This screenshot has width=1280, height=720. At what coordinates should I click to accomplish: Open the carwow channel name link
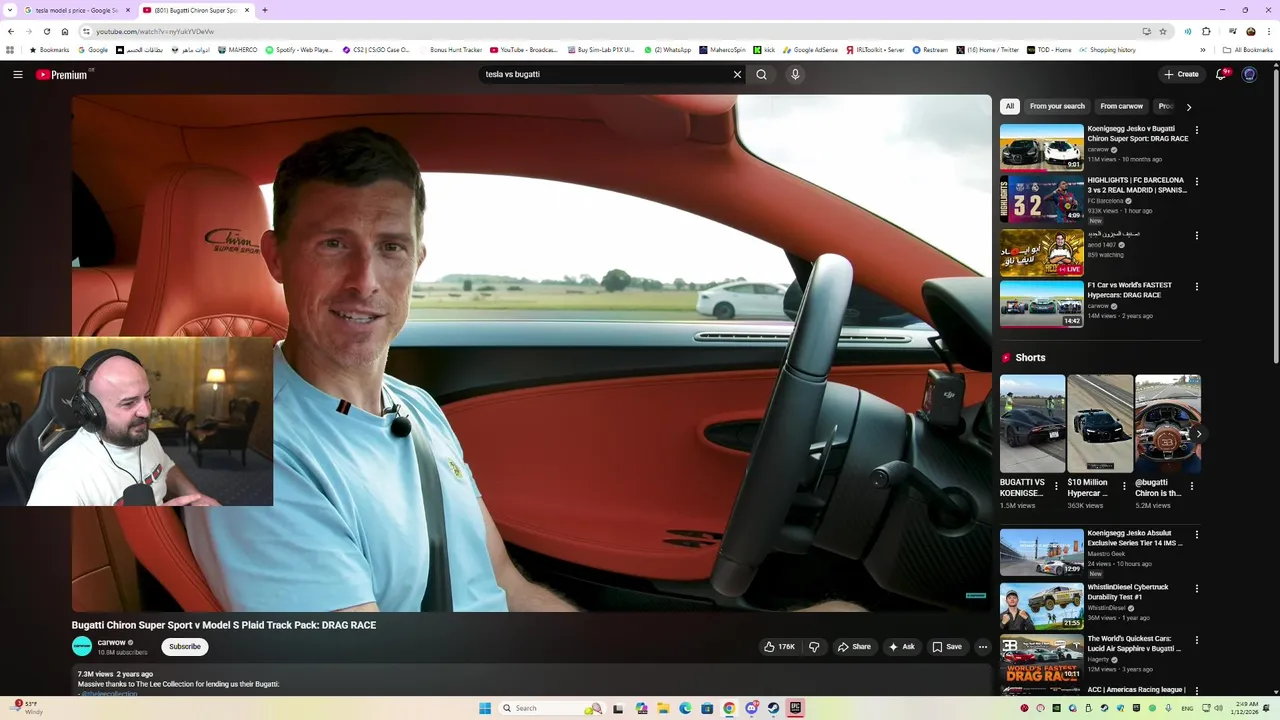click(x=112, y=643)
